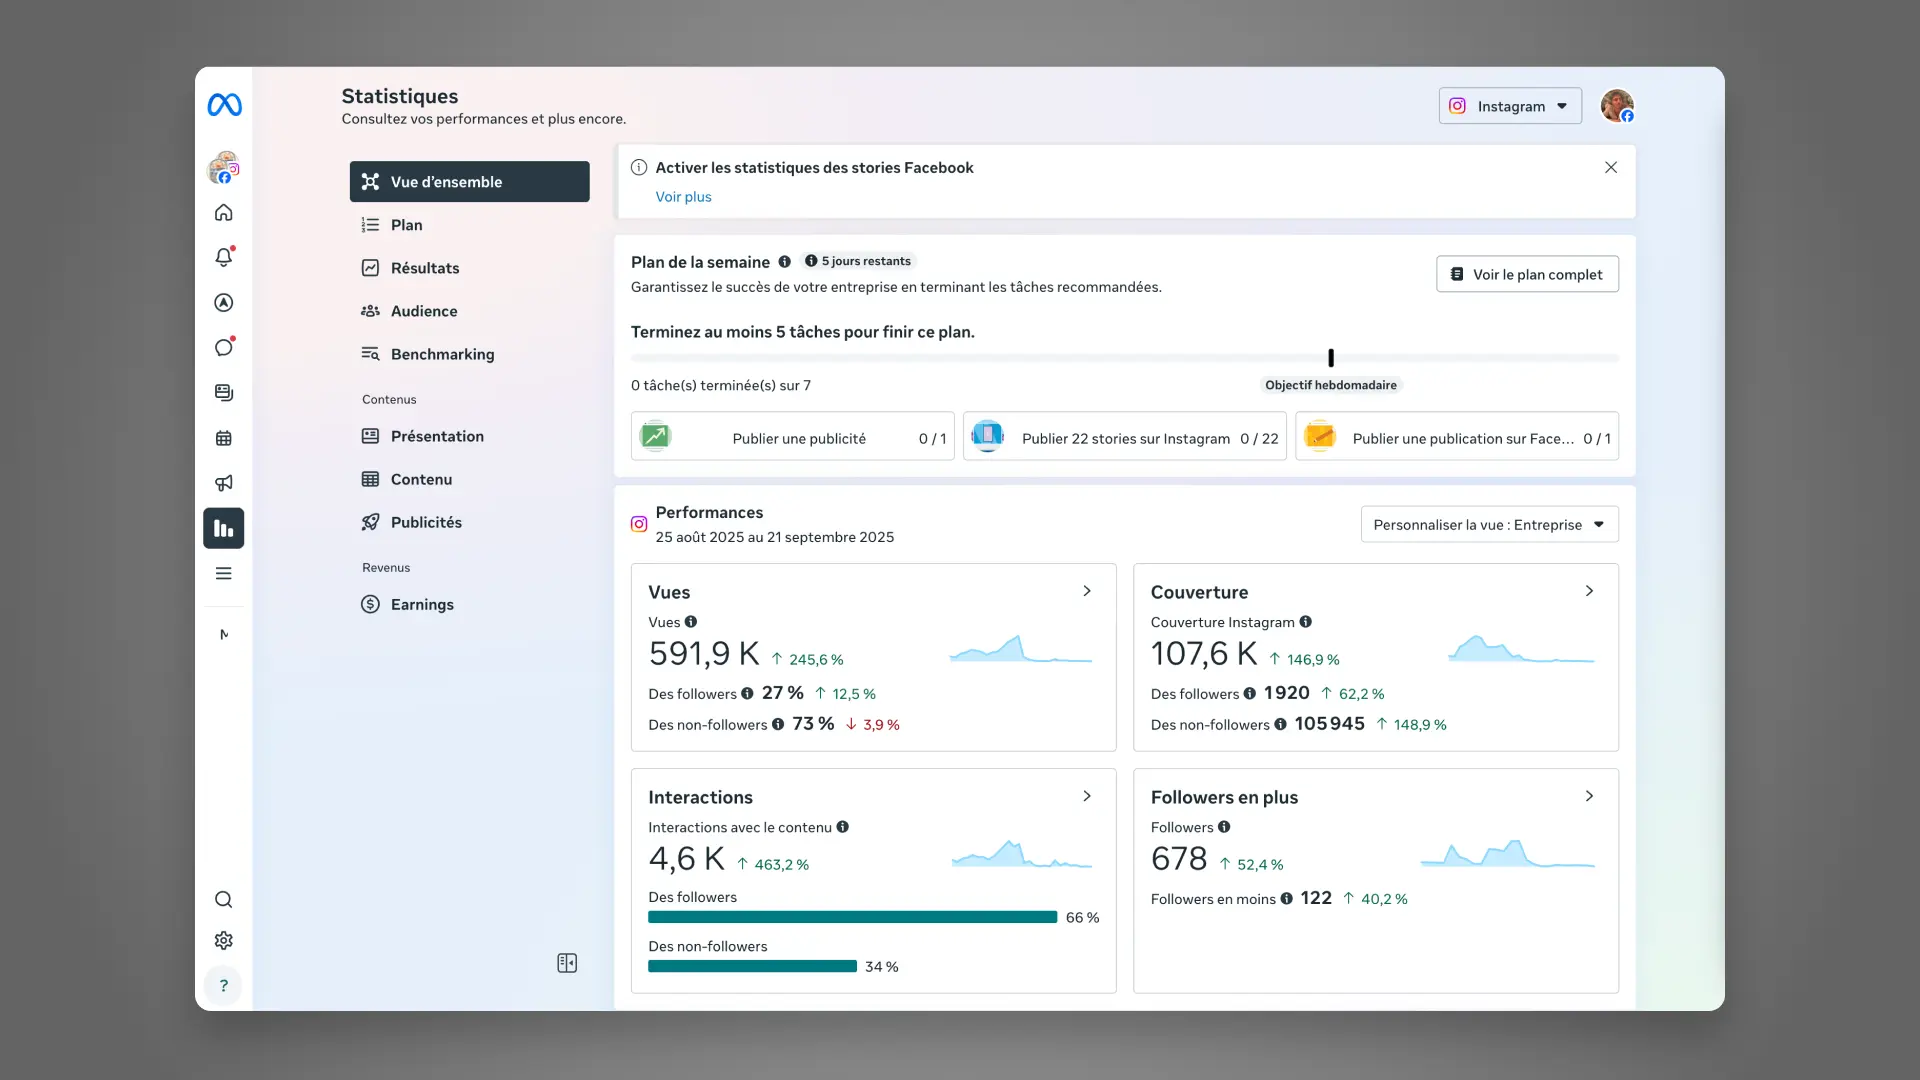Click the Voir plus link
Image resolution: width=1920 pixels, height=1080 pixels.
pos(683,197)
